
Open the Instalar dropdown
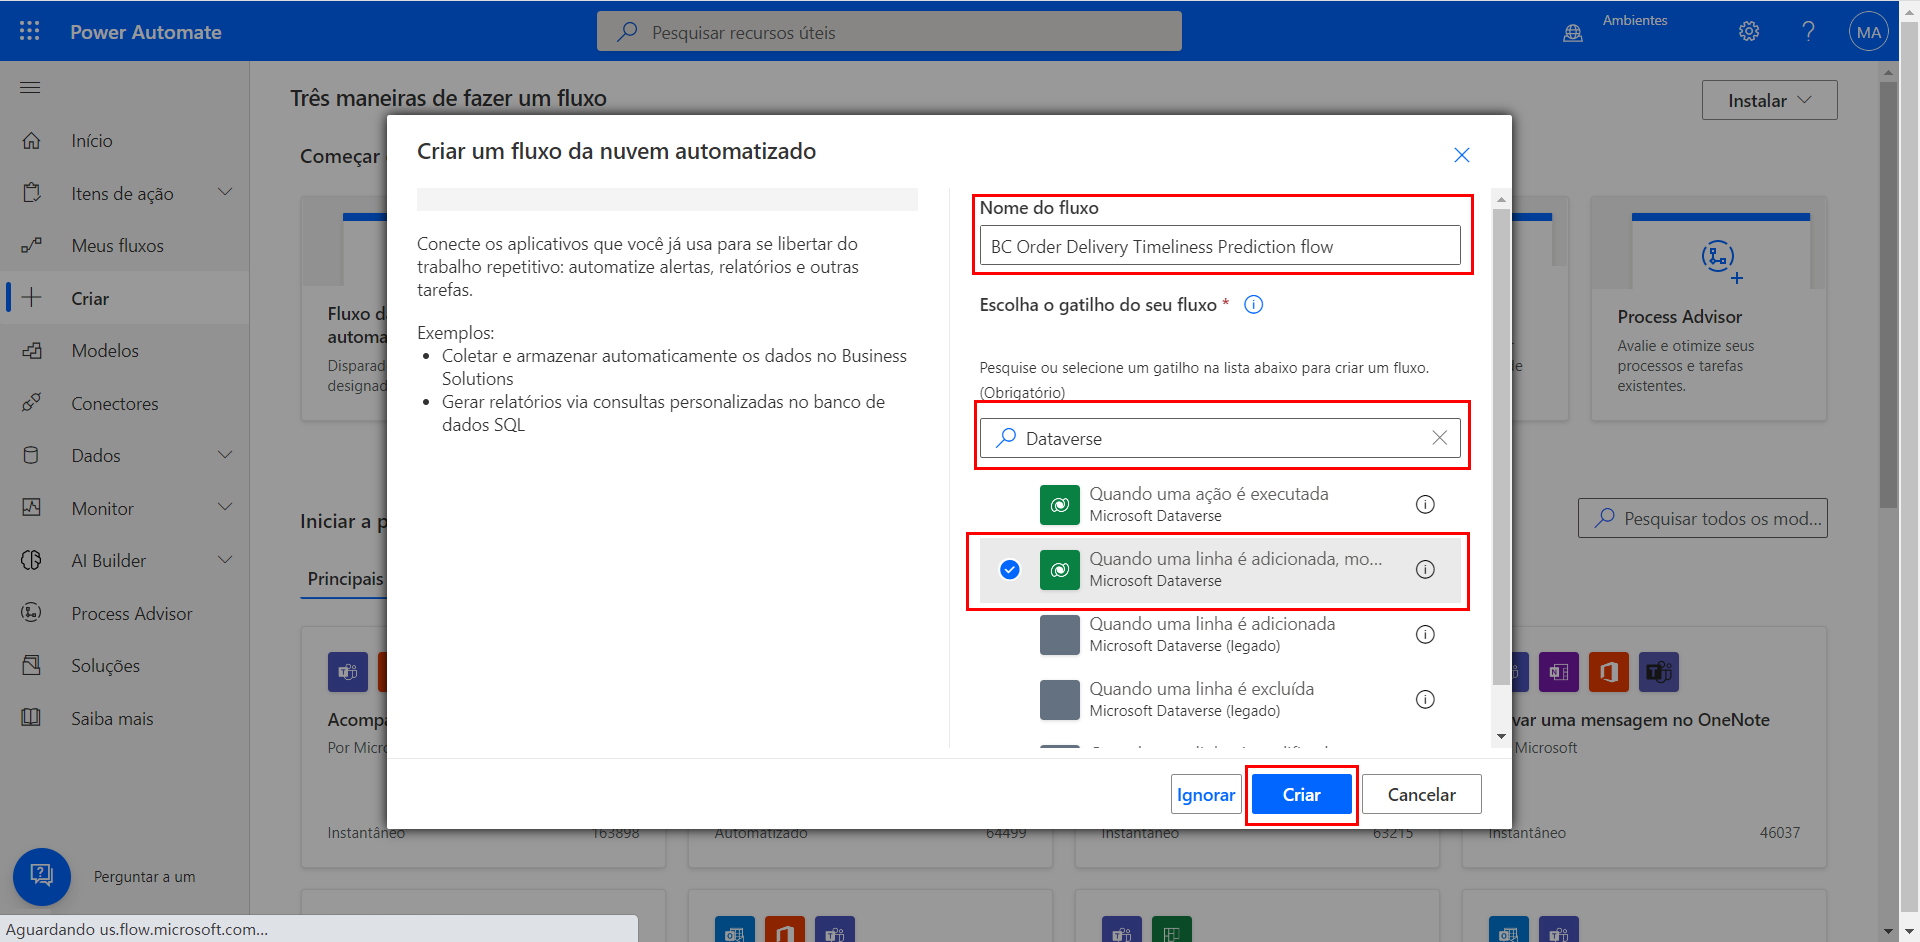(1769, 100)
